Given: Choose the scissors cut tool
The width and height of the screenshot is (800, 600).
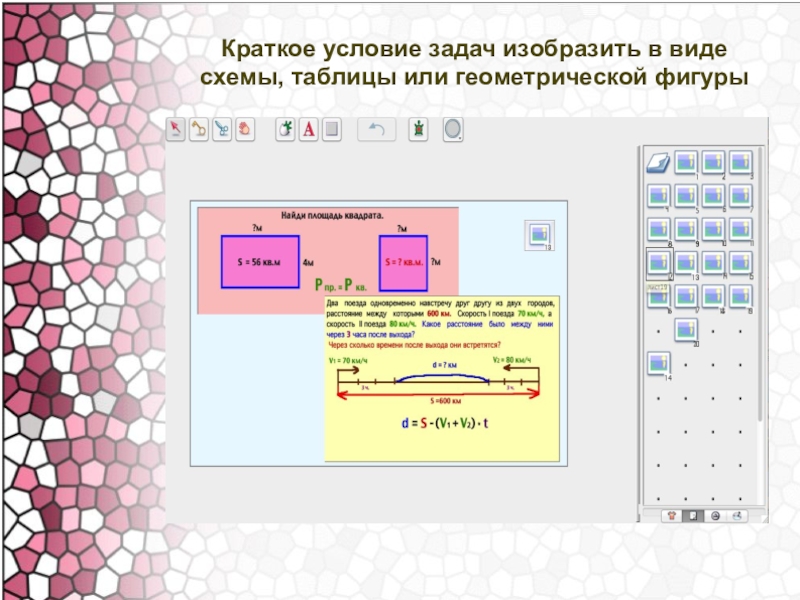Looking at the screenshot, I should 222,130.
